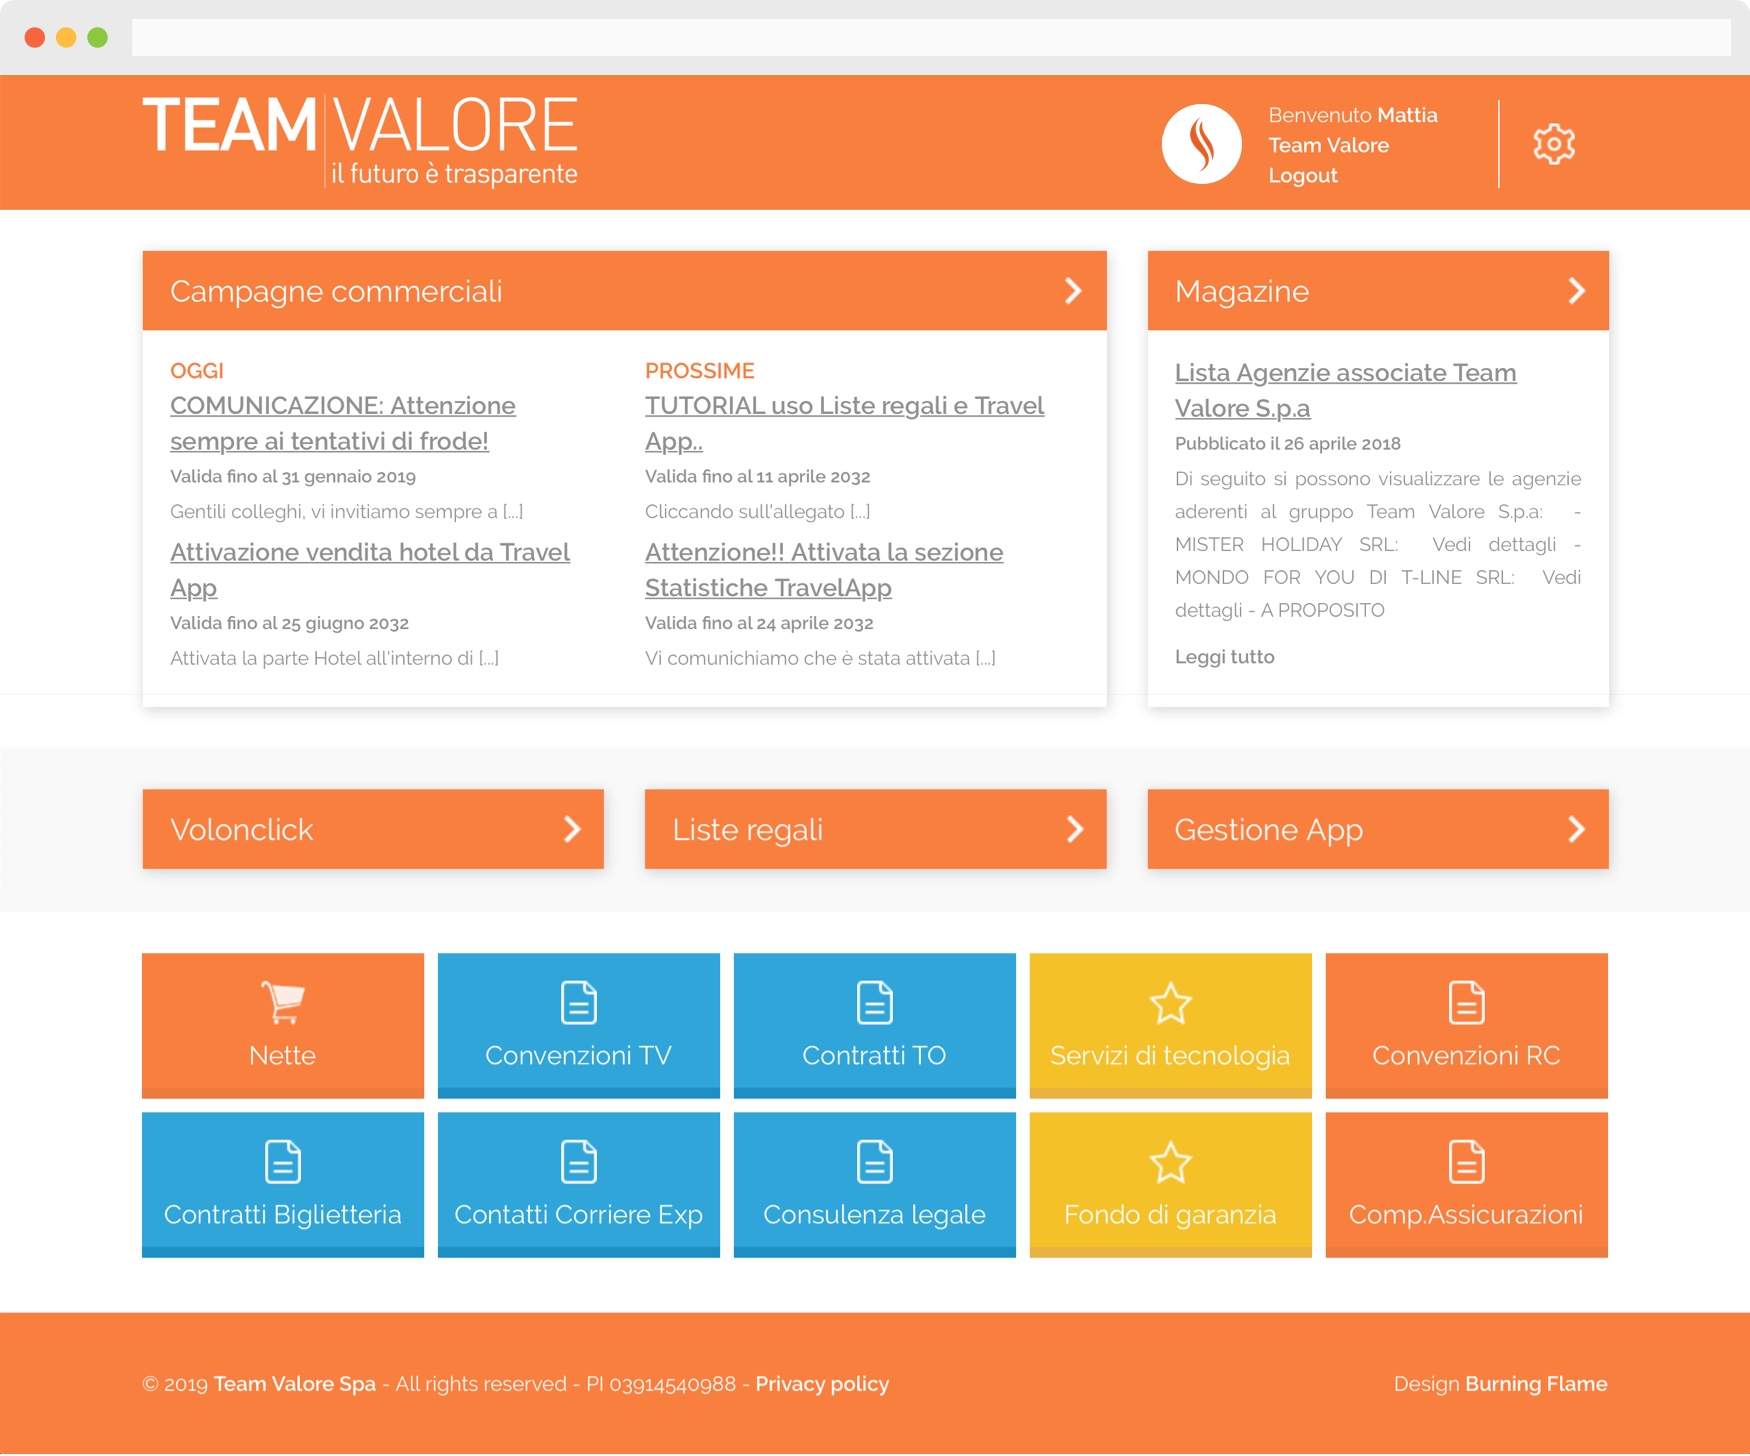The height and width of the screenshot is (1456, 1750).
Task: Open the Magazine section title
Action: (x=1241, y=291)
